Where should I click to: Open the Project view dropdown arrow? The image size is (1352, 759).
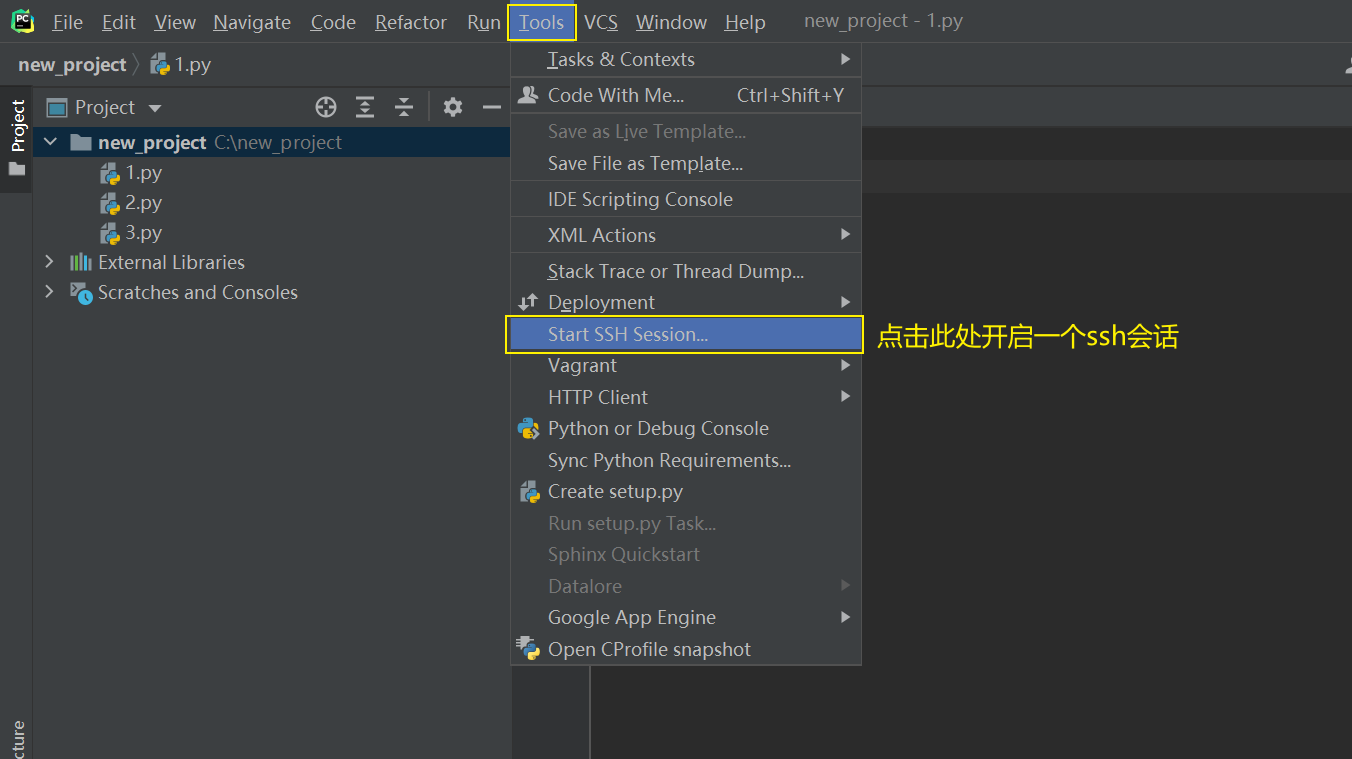(x=154, y=108)
